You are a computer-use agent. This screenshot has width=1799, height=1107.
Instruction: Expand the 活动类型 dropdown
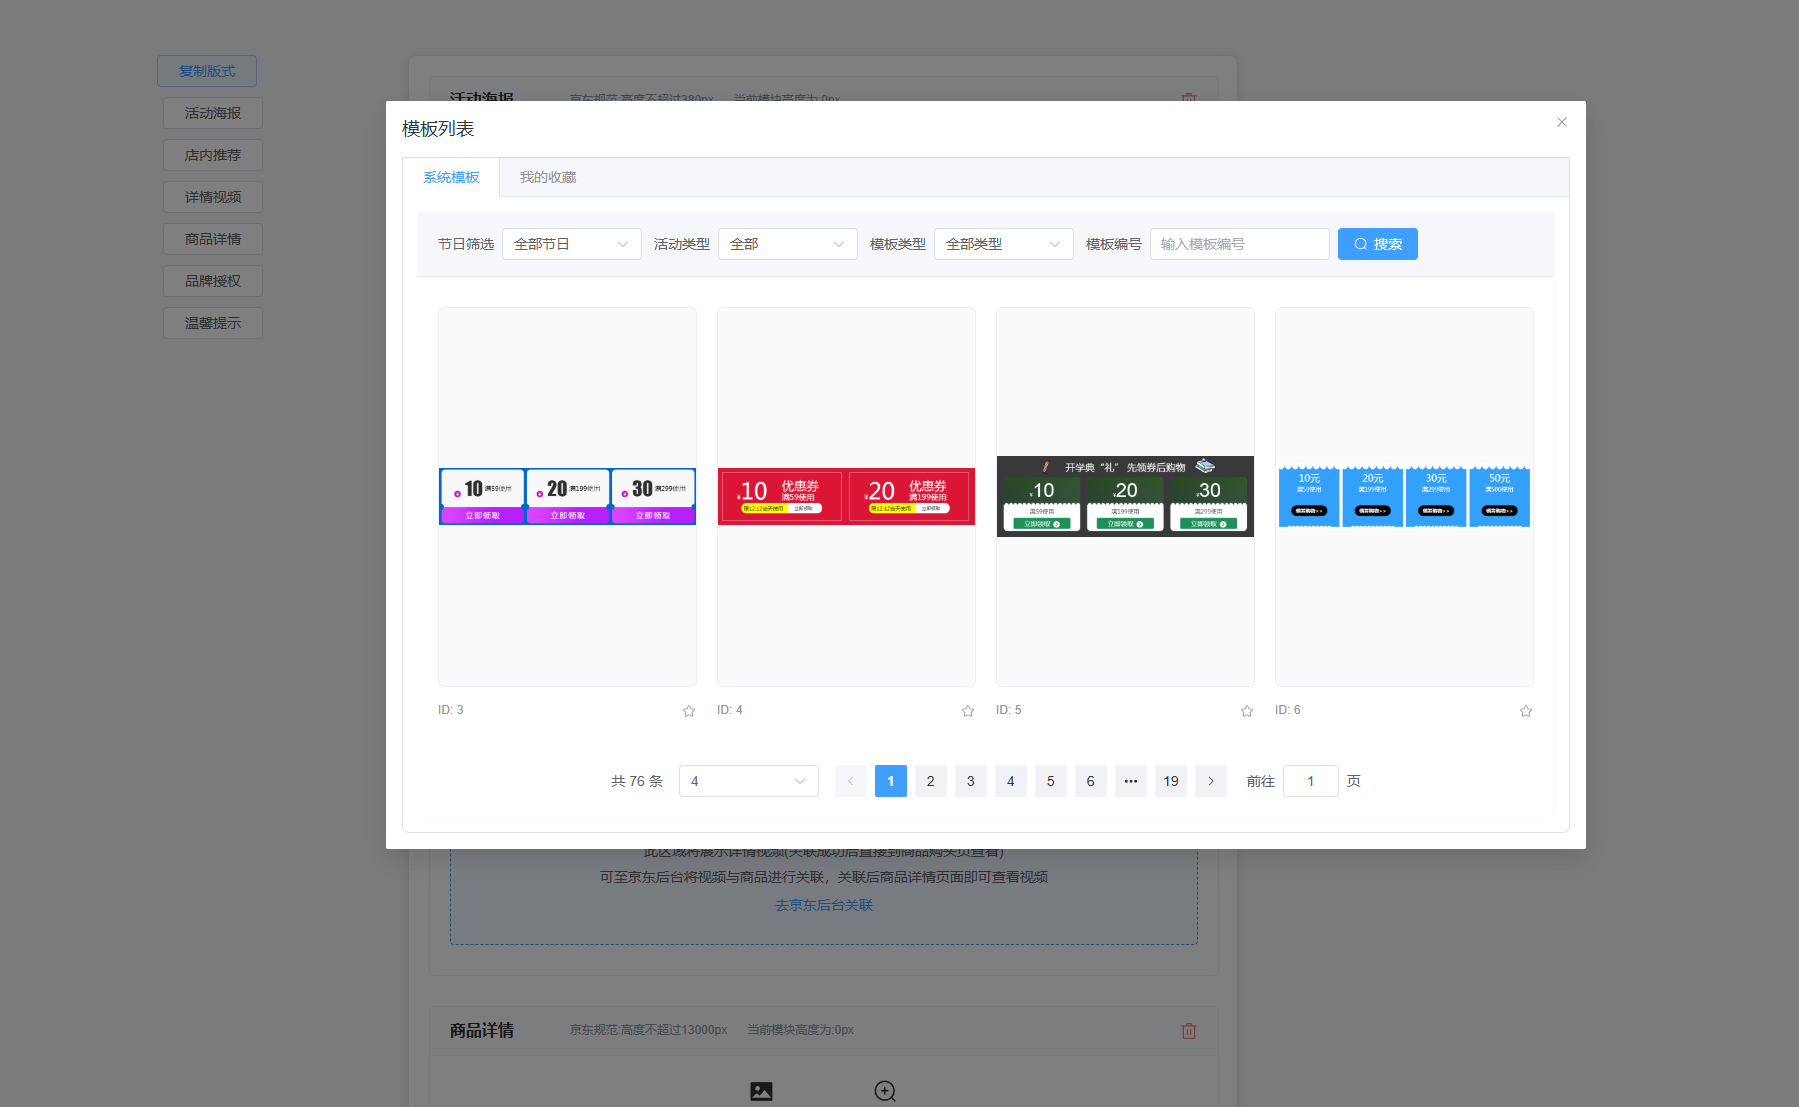787,244
